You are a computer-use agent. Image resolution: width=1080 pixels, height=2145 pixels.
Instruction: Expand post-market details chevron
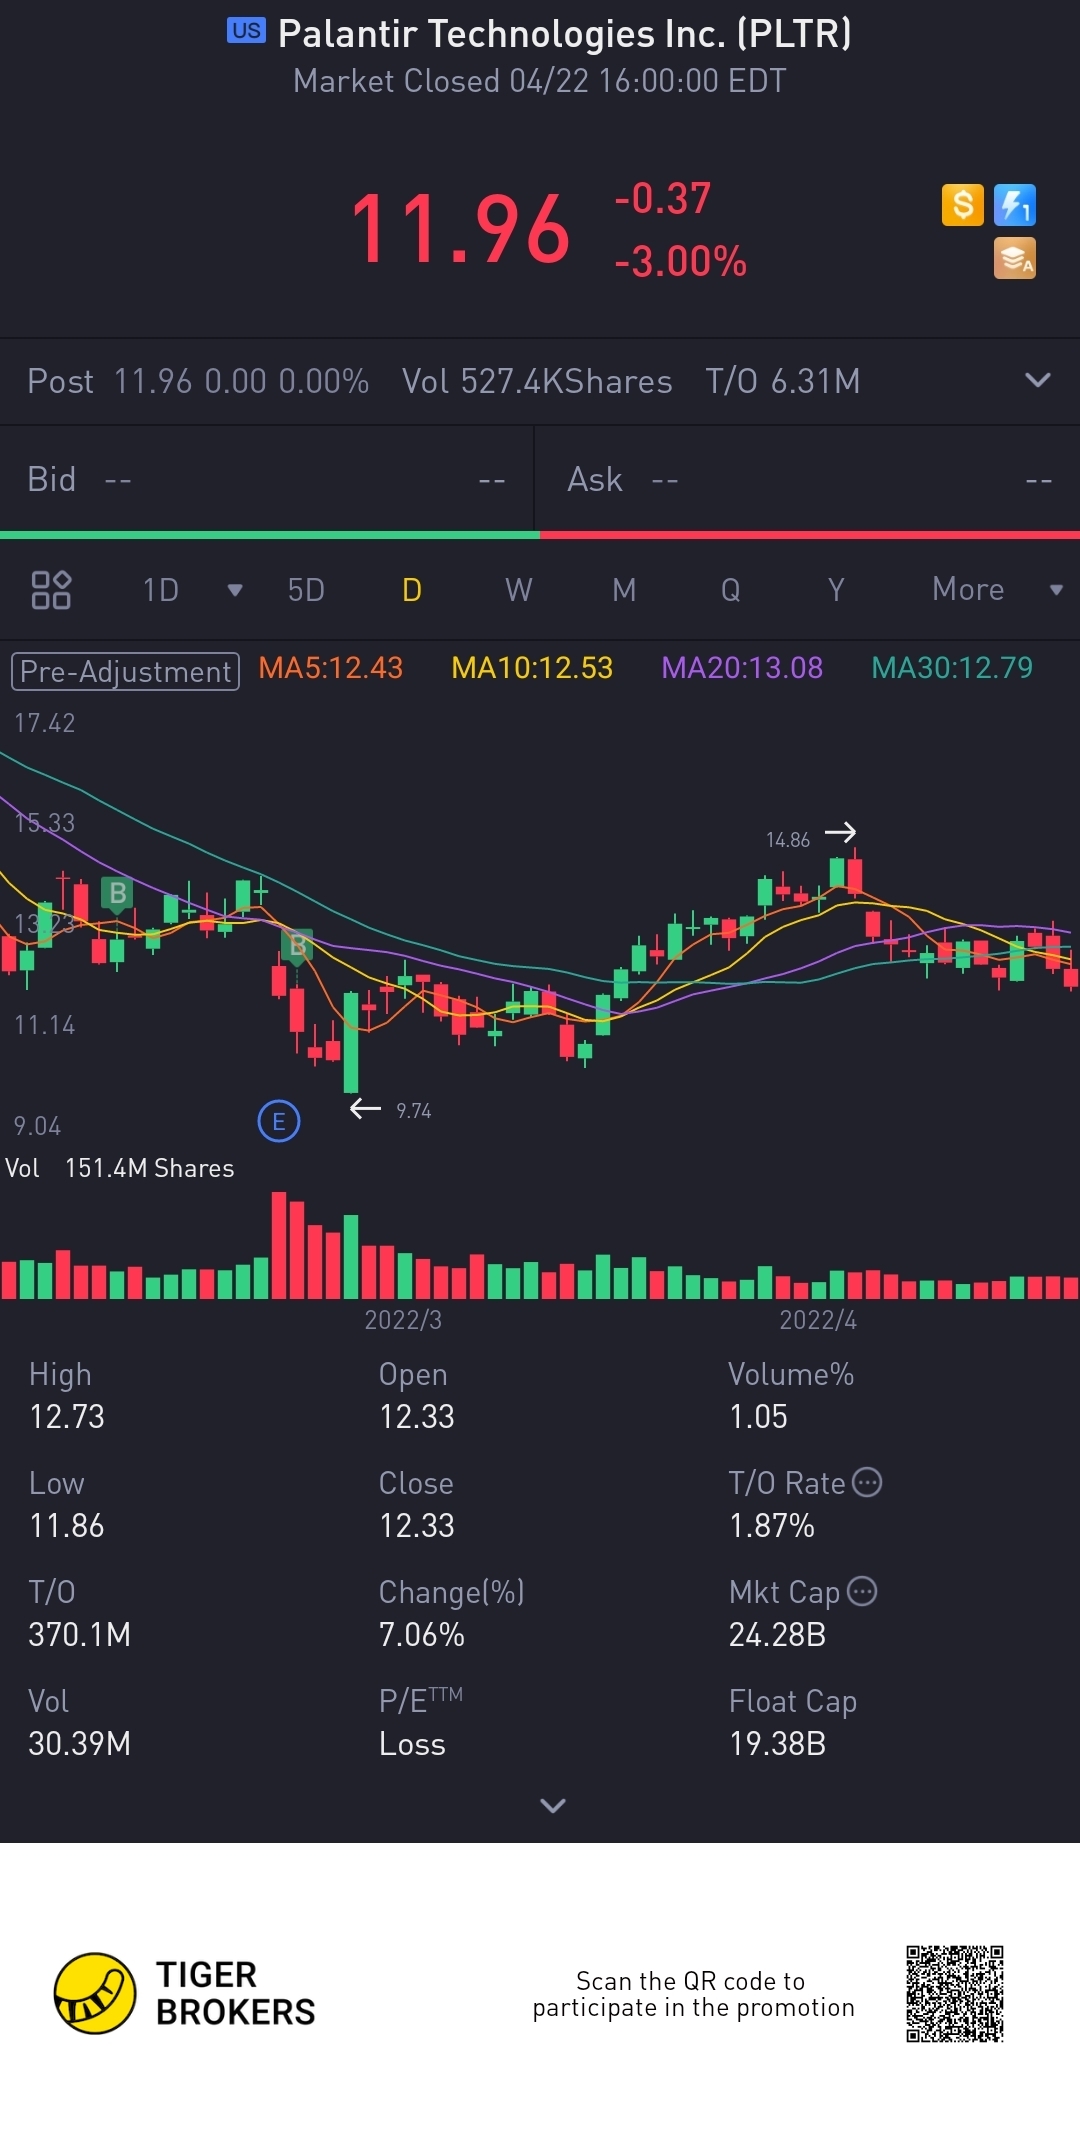point(1038,380)
